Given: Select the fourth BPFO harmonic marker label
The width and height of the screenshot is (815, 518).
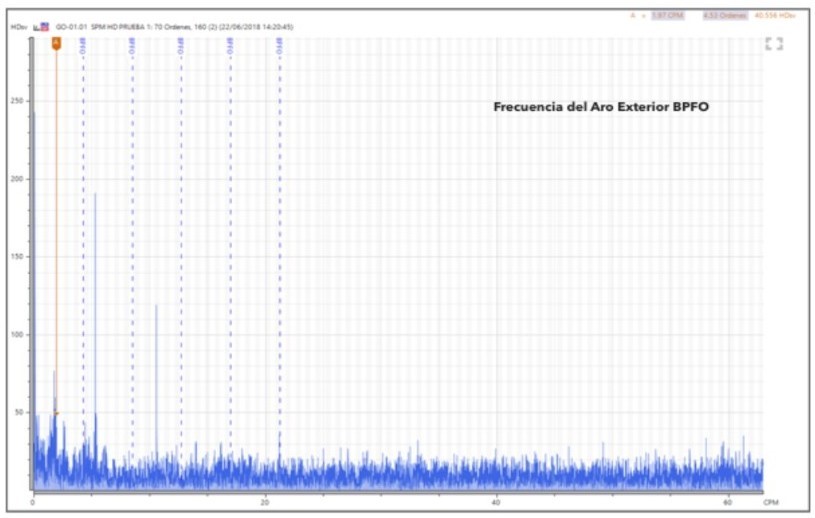Looking at the screenshot, I should point(230,44).
